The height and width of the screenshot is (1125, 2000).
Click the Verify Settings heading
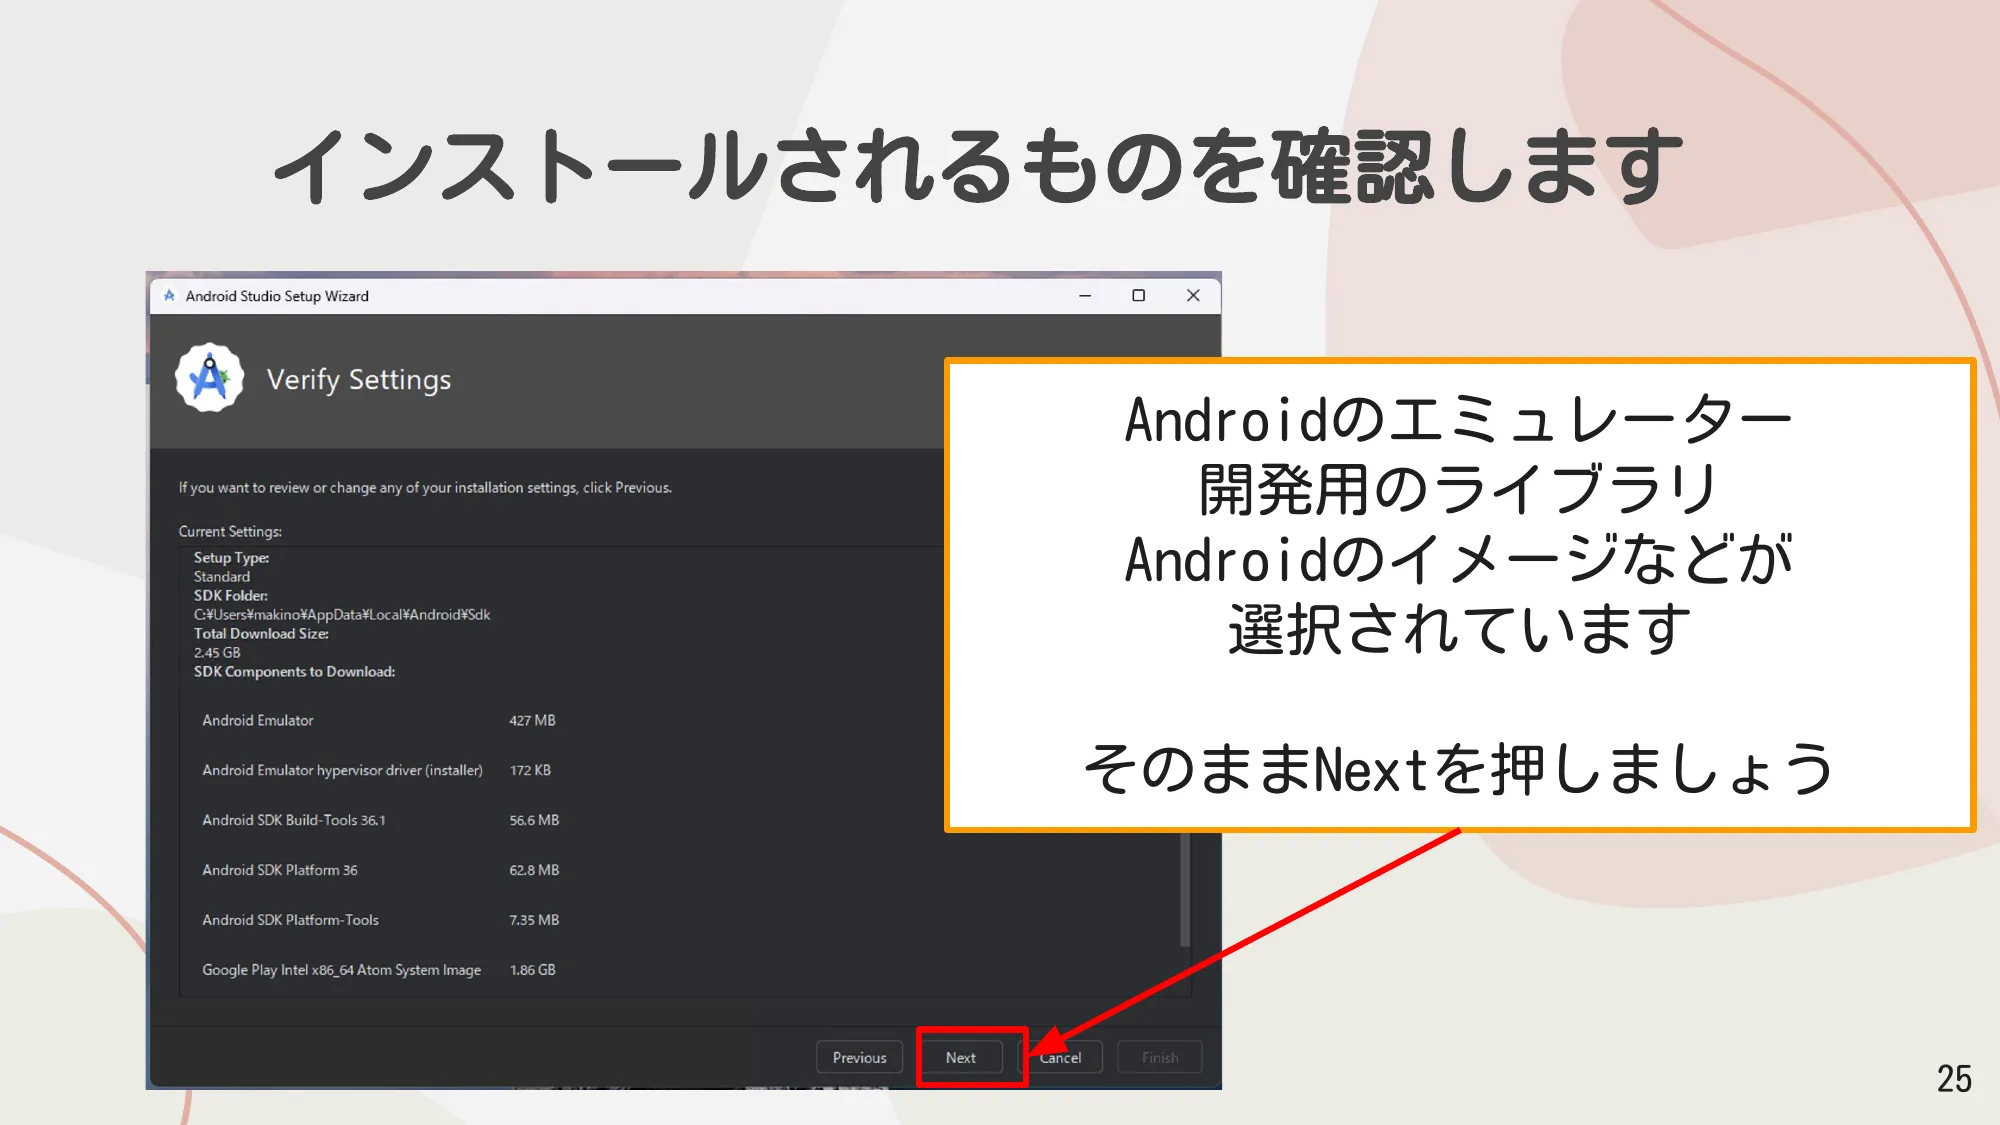pos(358,380)
